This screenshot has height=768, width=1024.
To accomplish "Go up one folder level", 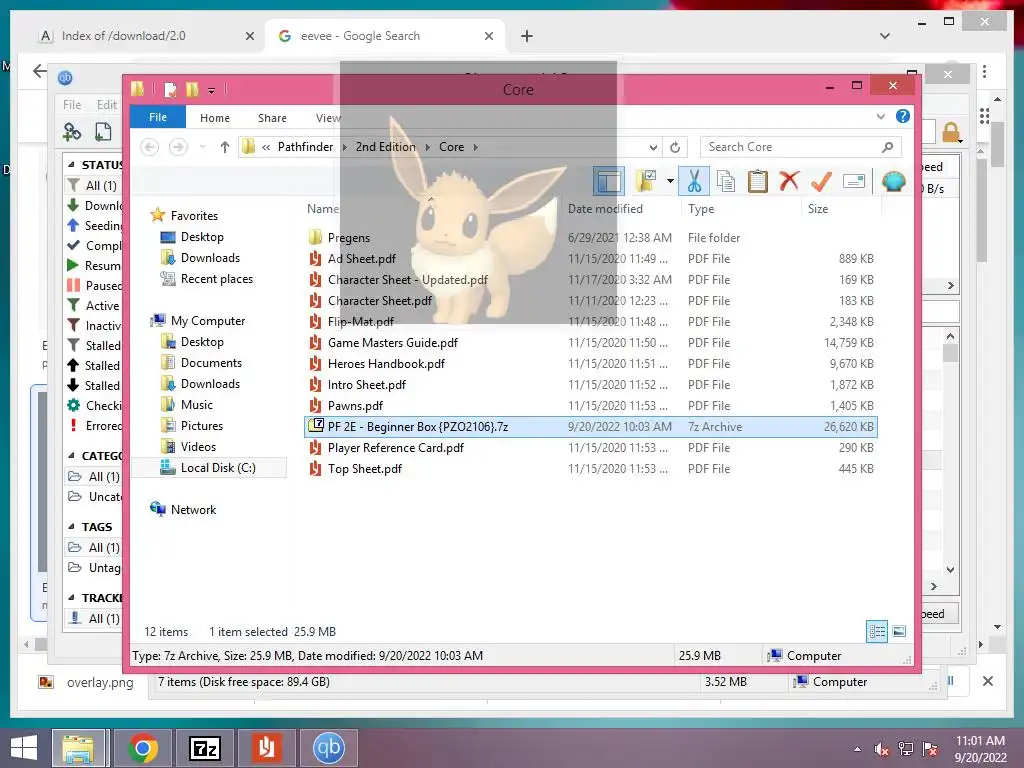I will 225,147.
